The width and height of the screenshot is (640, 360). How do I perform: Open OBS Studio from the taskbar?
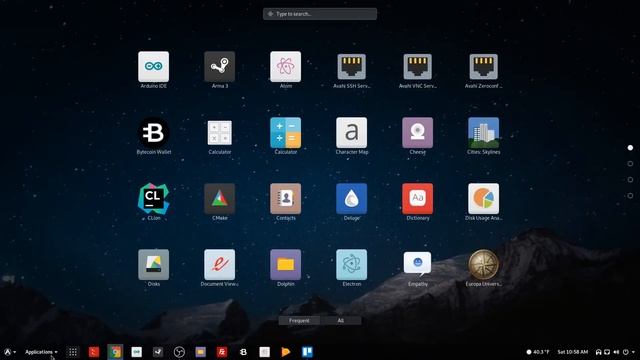coord(179,352)
